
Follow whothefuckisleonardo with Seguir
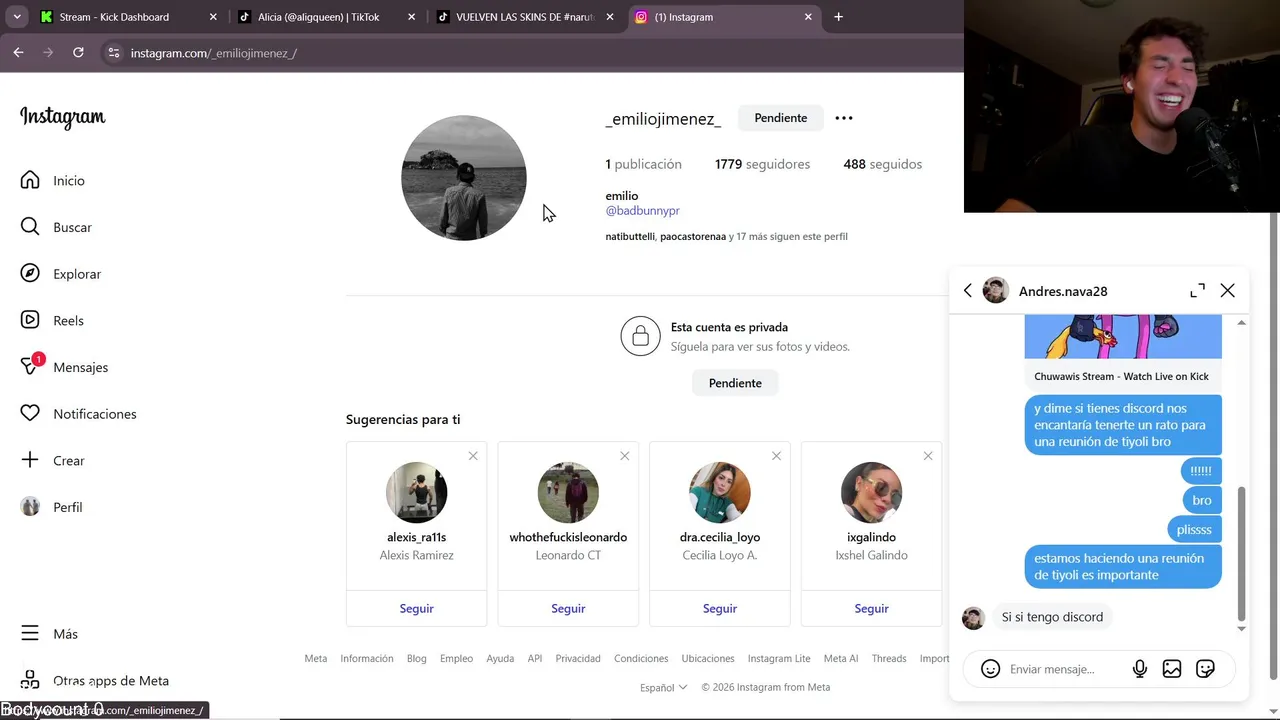[568, 608]
